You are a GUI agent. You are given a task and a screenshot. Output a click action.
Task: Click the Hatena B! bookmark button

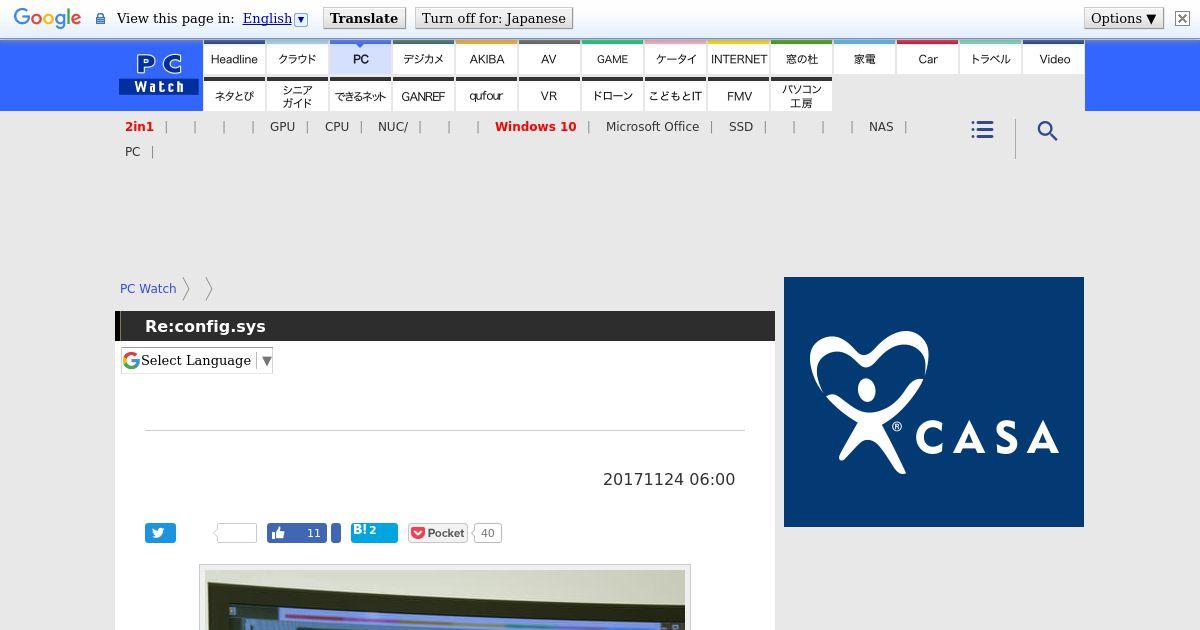374,532
